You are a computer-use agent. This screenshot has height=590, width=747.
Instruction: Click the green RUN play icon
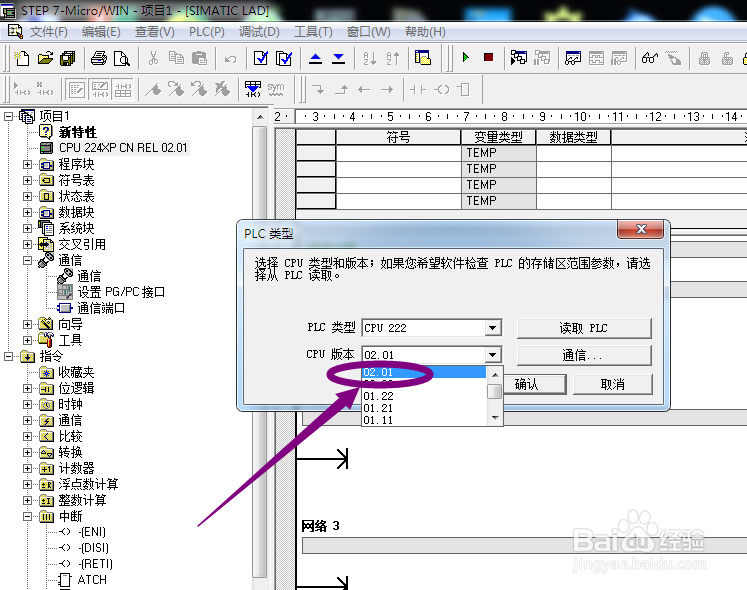pyautogui.click(x=465, y=58)
